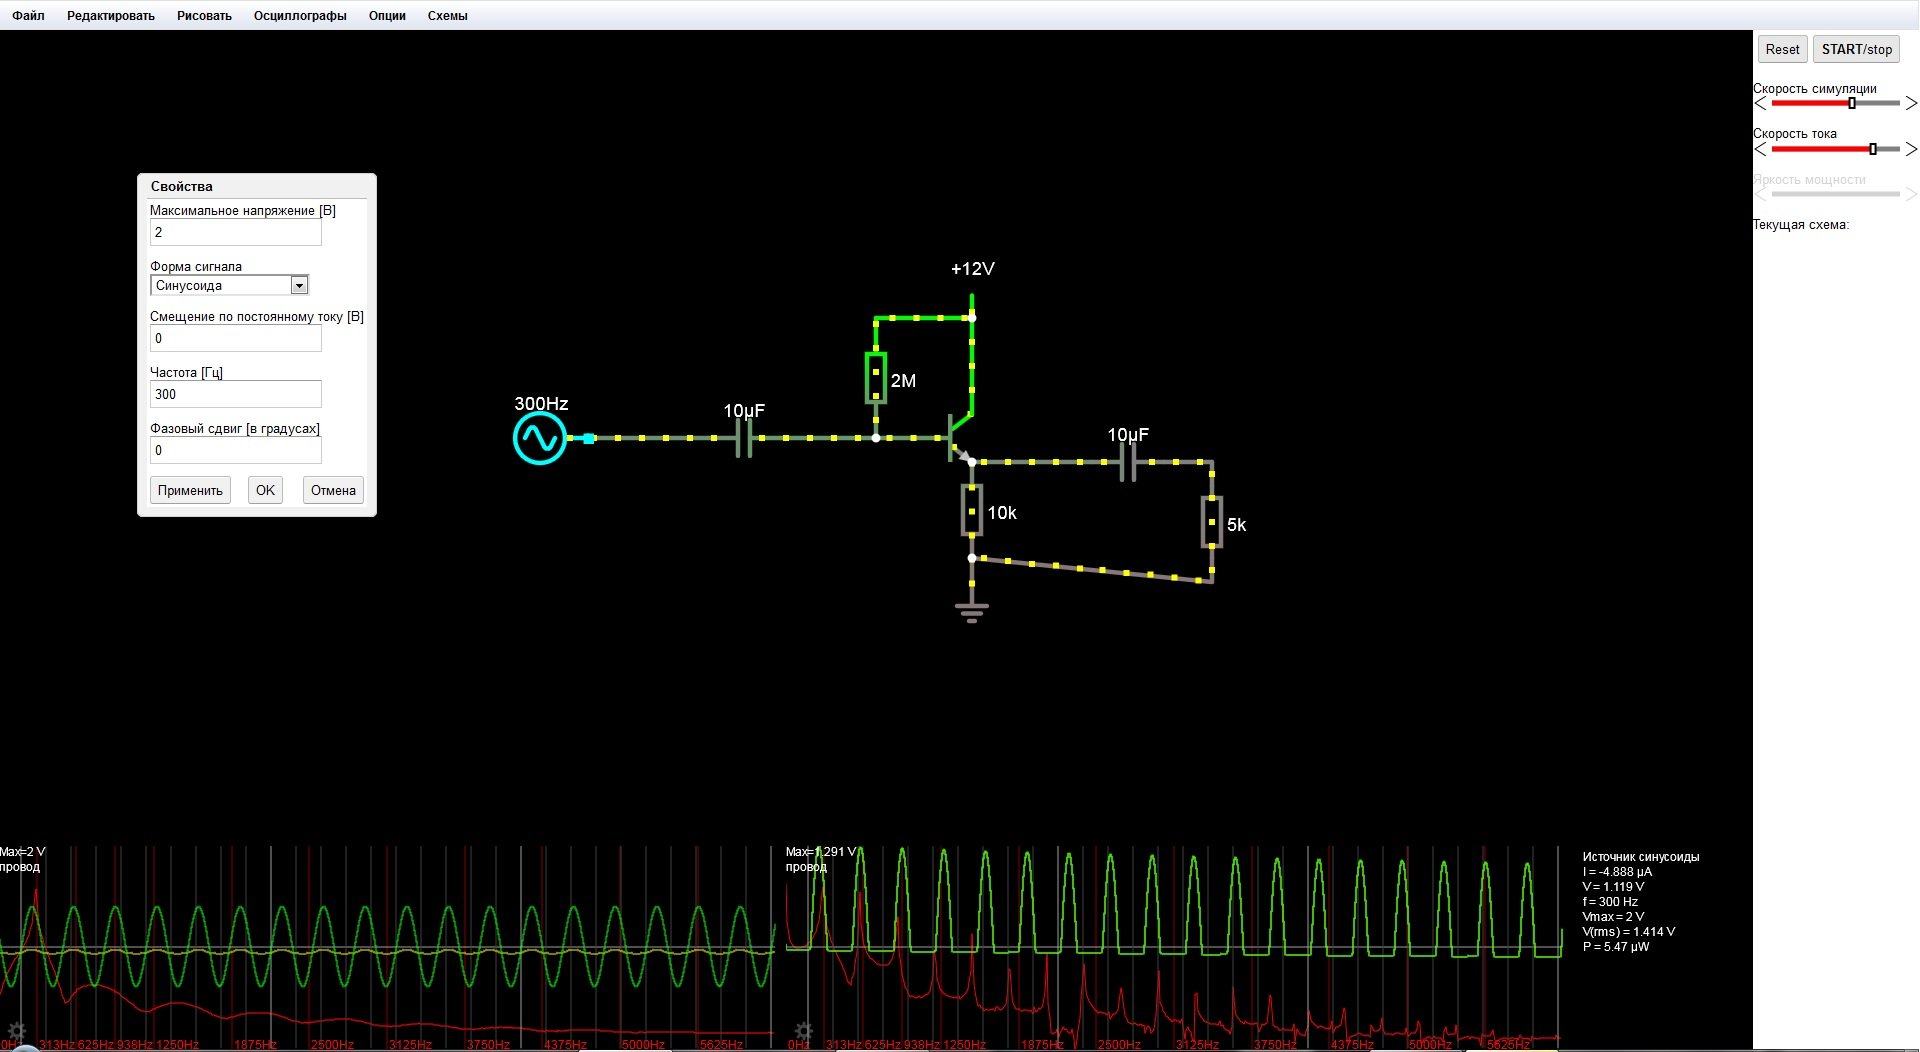Viewport: 1920px width, 1052px height.
Task: Select the 5k load resistor
Action: pos(1212,522)
